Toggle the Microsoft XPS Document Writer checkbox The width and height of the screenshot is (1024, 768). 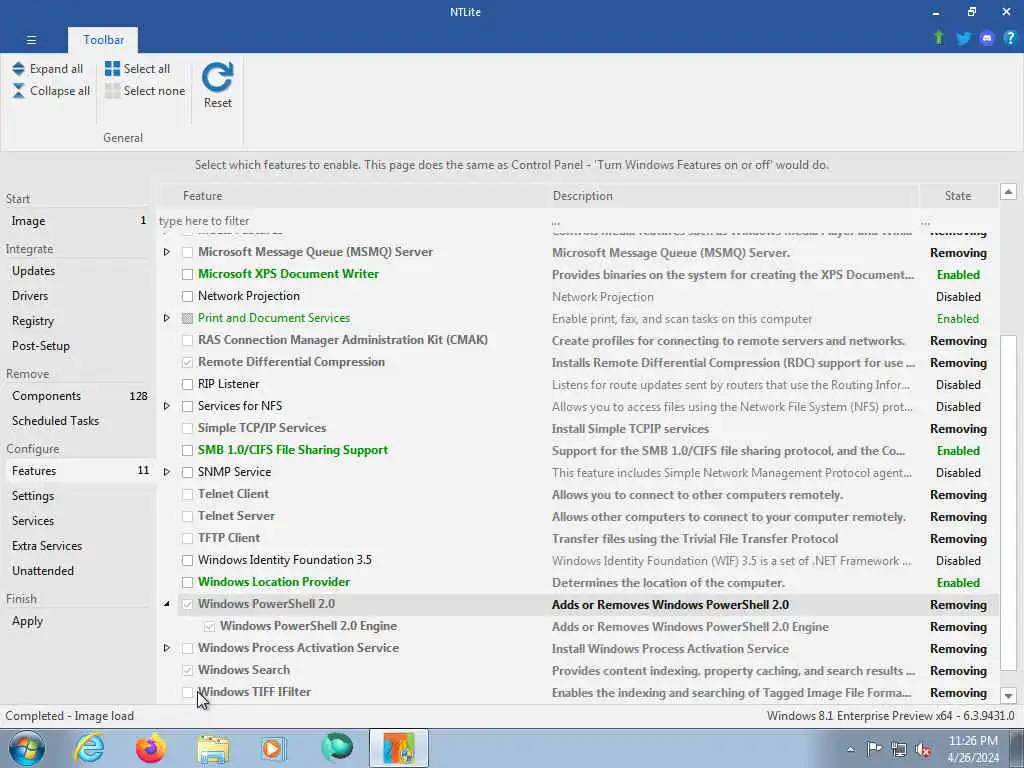point(187,274)
